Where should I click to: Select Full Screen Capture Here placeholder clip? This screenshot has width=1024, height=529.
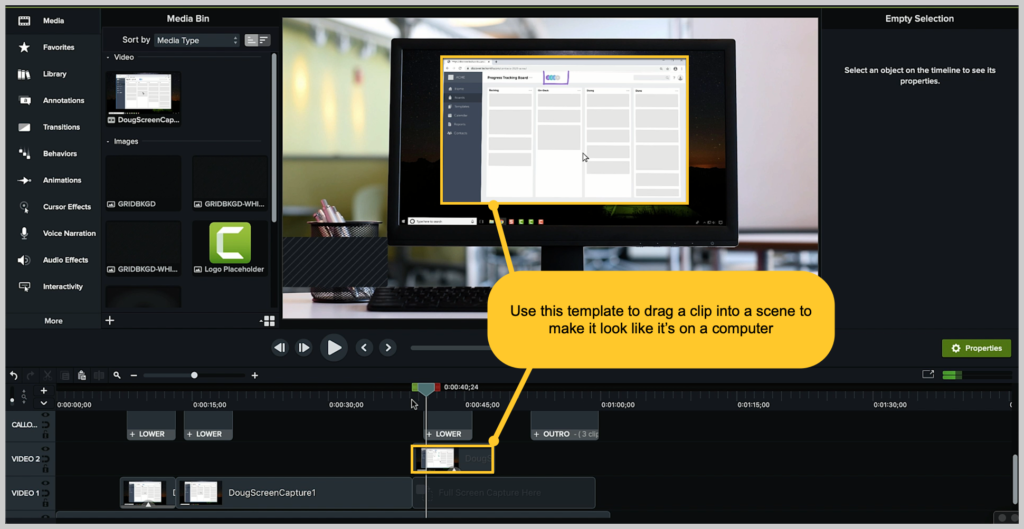click(504, 492)
